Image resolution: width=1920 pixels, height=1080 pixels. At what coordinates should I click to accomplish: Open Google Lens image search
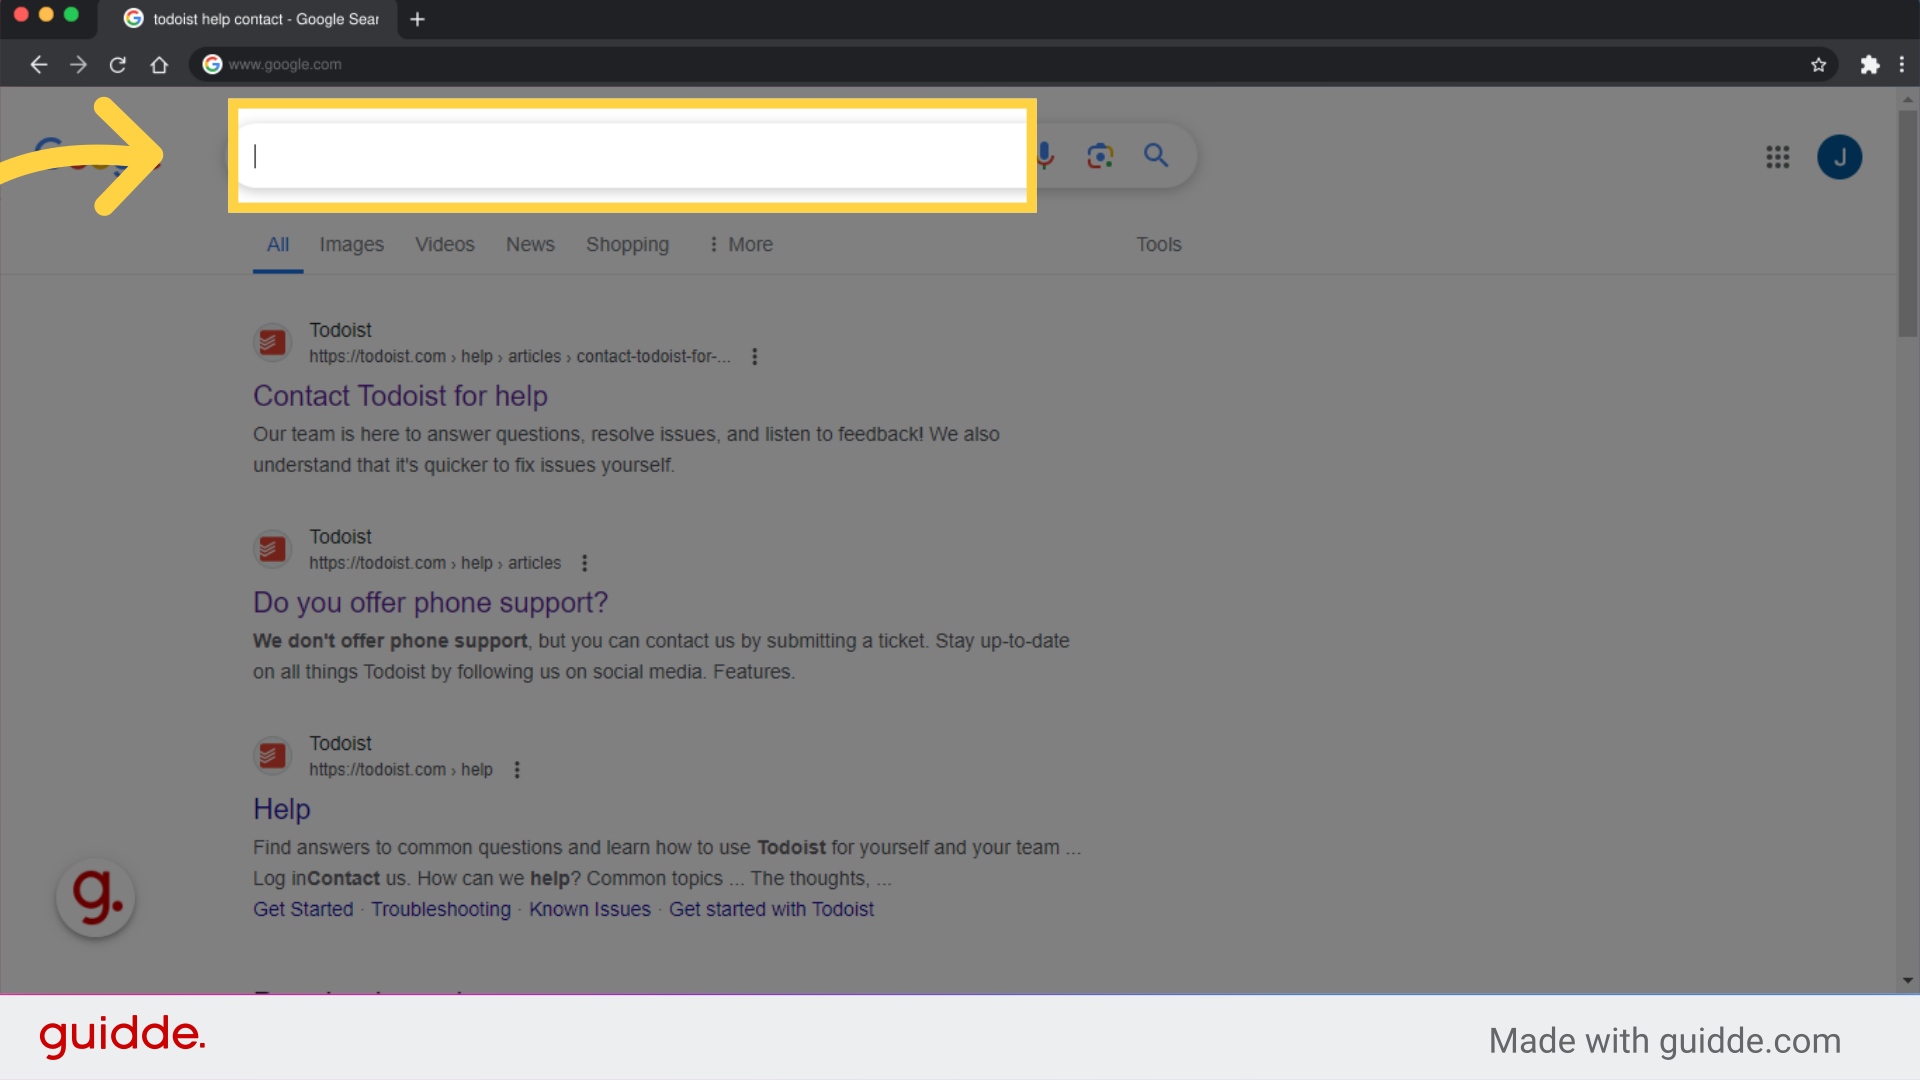point(1100,156)
